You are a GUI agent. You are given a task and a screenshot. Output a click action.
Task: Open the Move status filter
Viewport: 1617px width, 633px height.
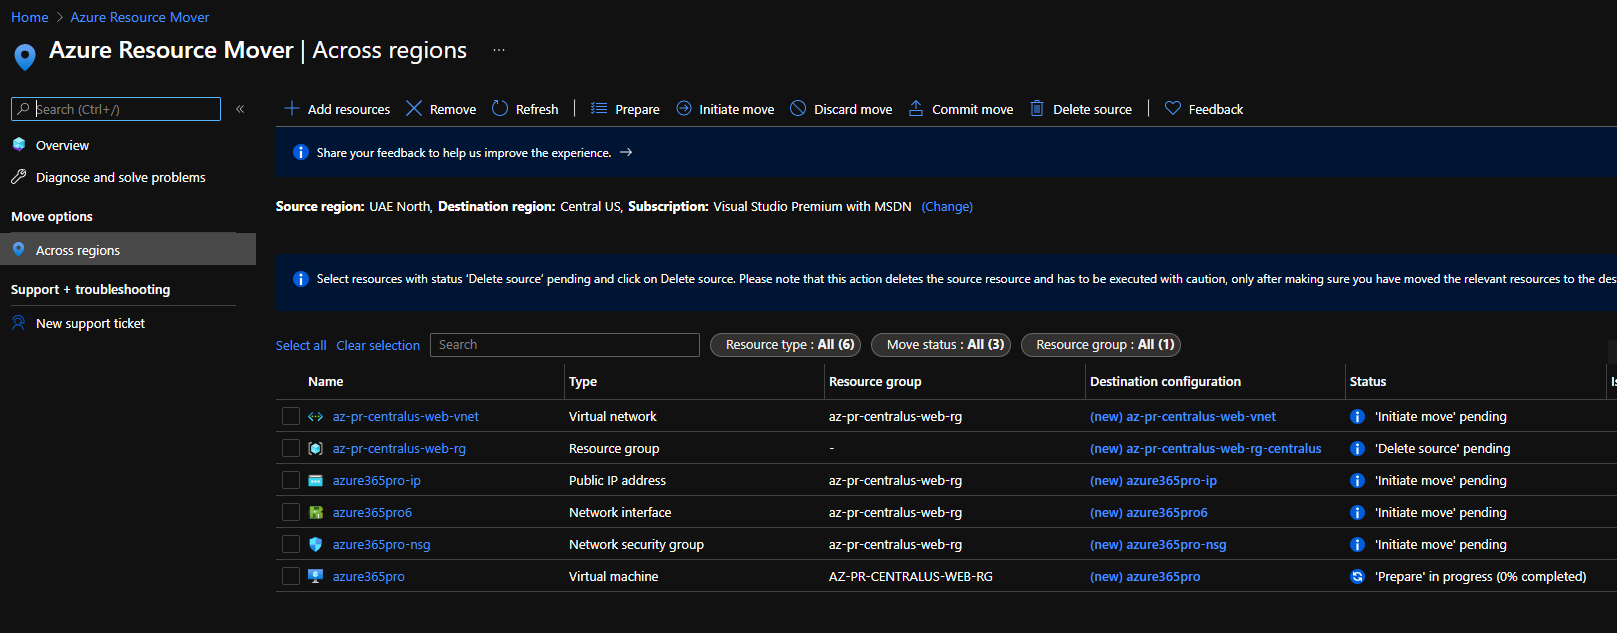(x=941, y=345)
